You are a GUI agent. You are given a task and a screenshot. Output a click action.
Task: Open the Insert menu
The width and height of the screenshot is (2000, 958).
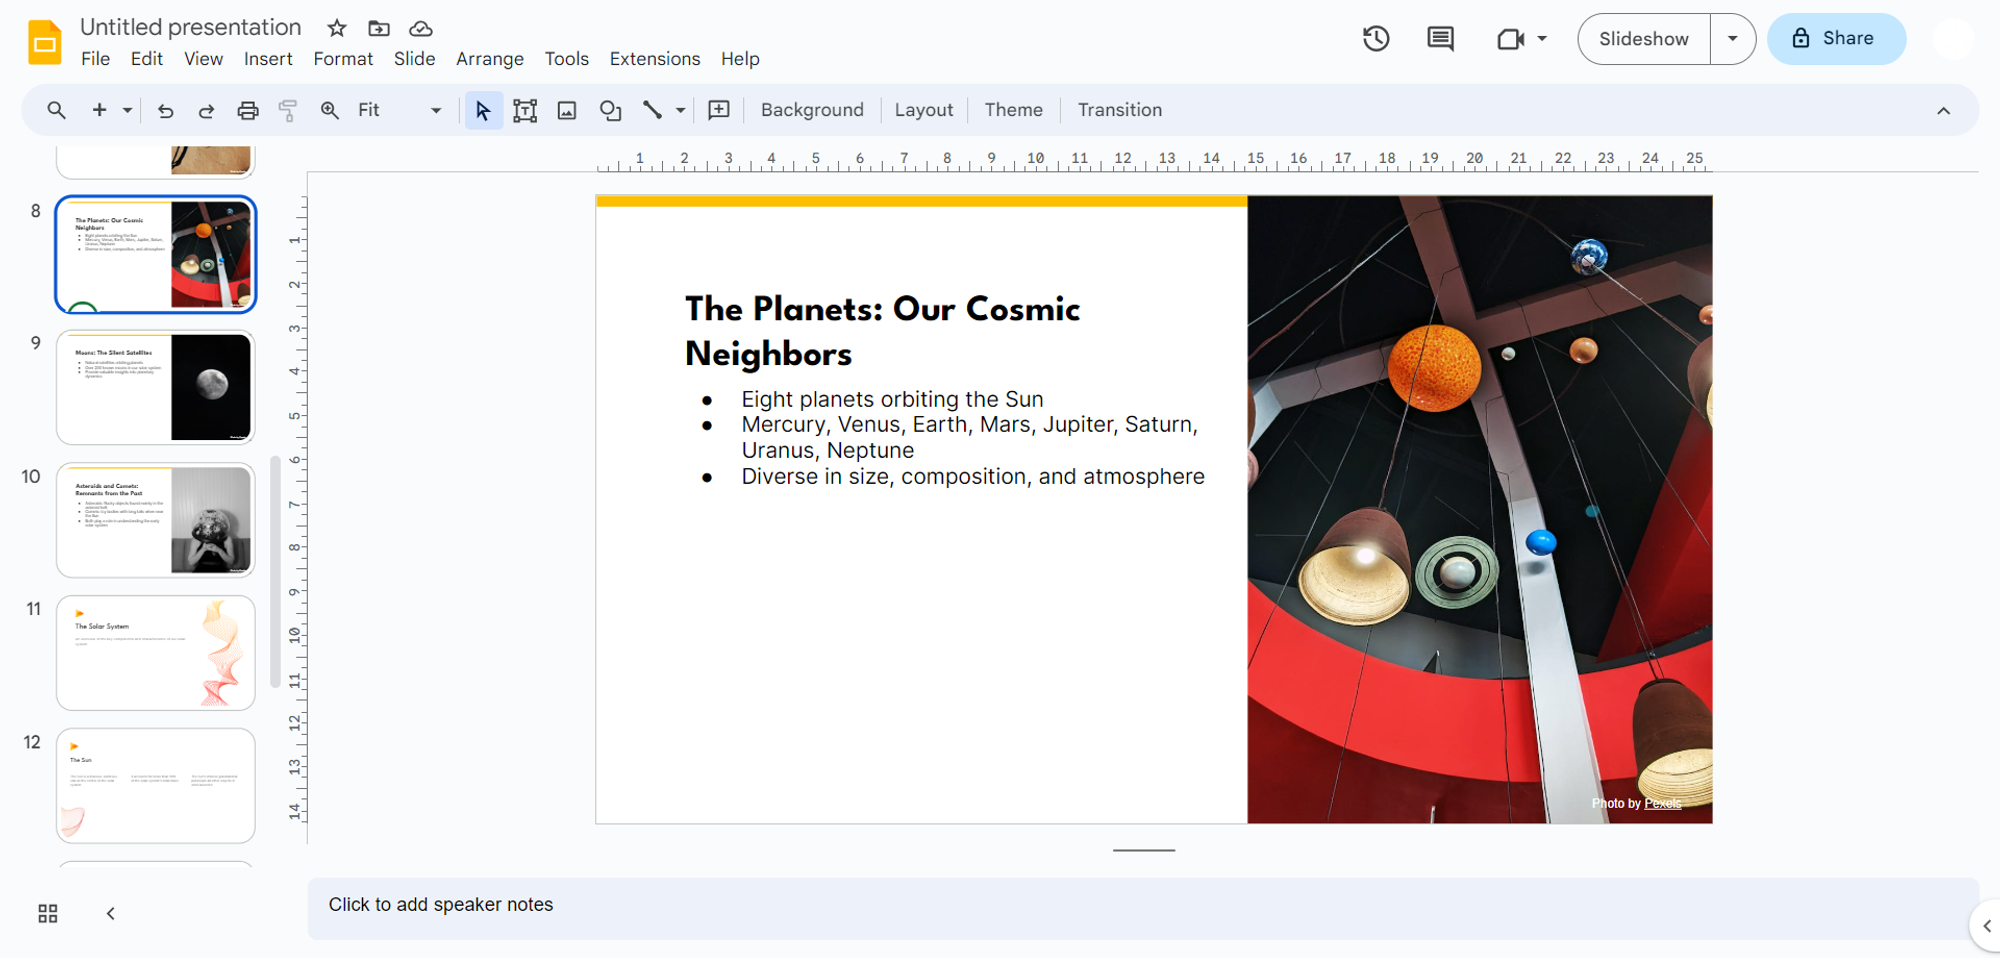[x=268, y=59]
